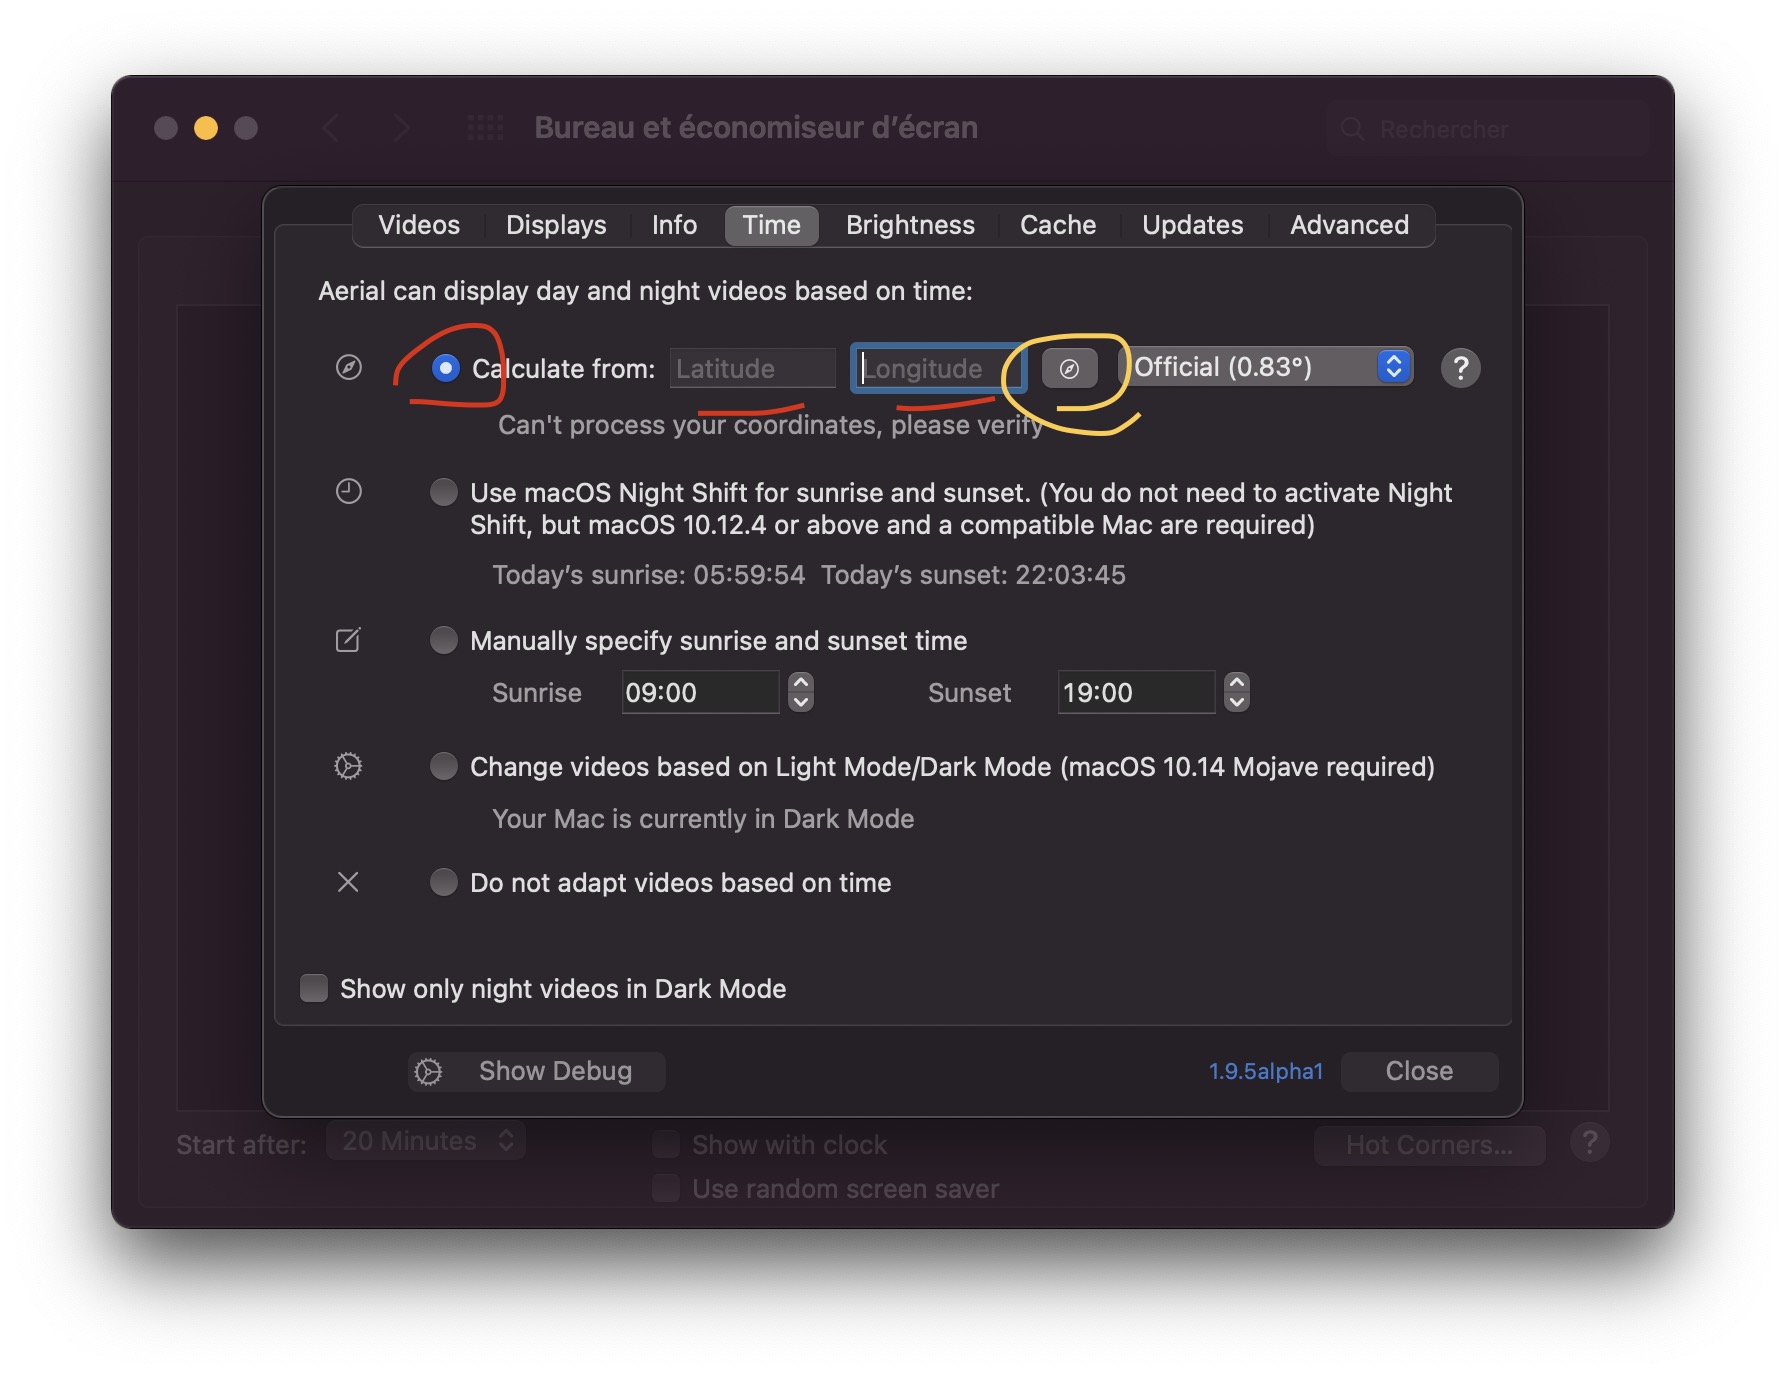This screenshot has height=1376, width=1786.
Task: Click the X icon beside Do not adapt
Action: click(348, 882)
